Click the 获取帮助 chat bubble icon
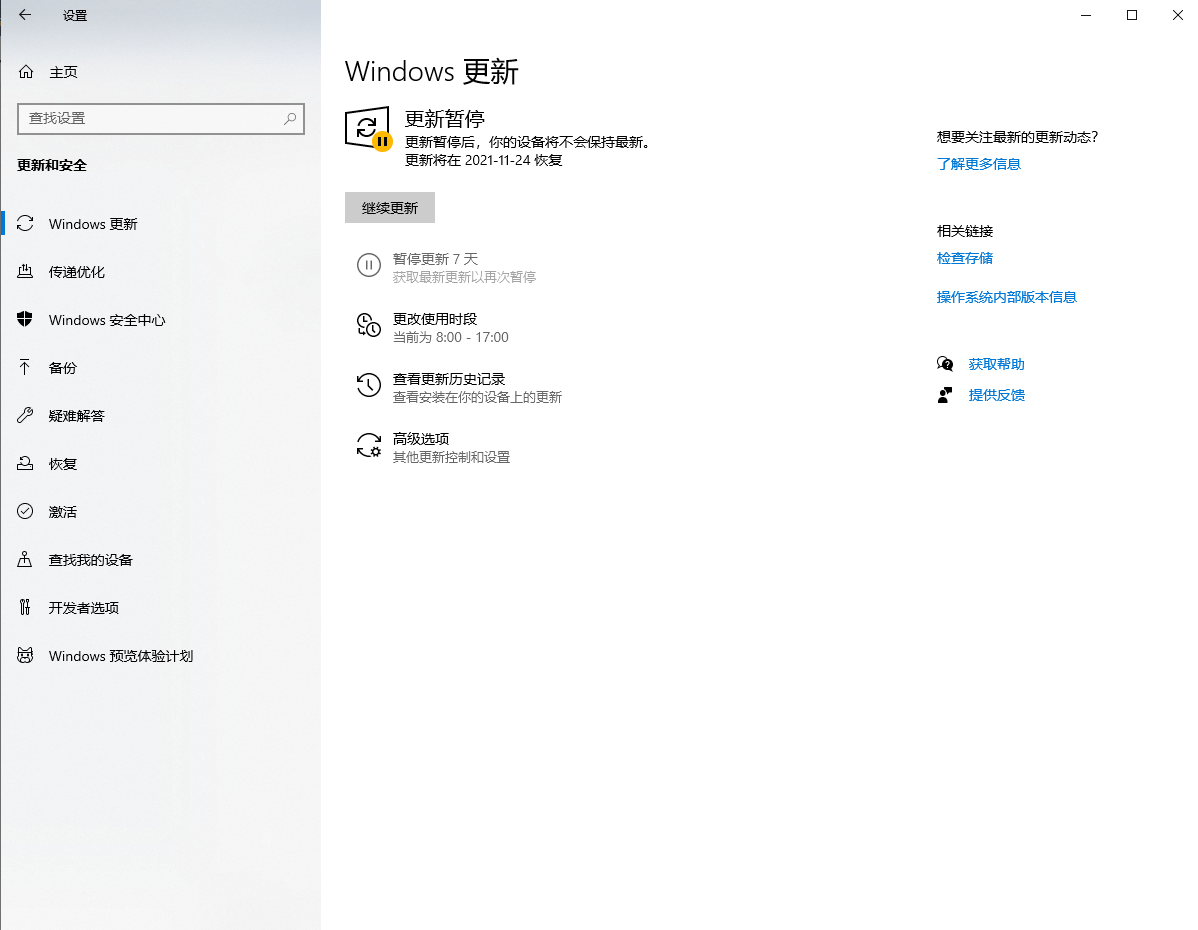This screenshot has width=1198, height=930. [x=945, y=365]
